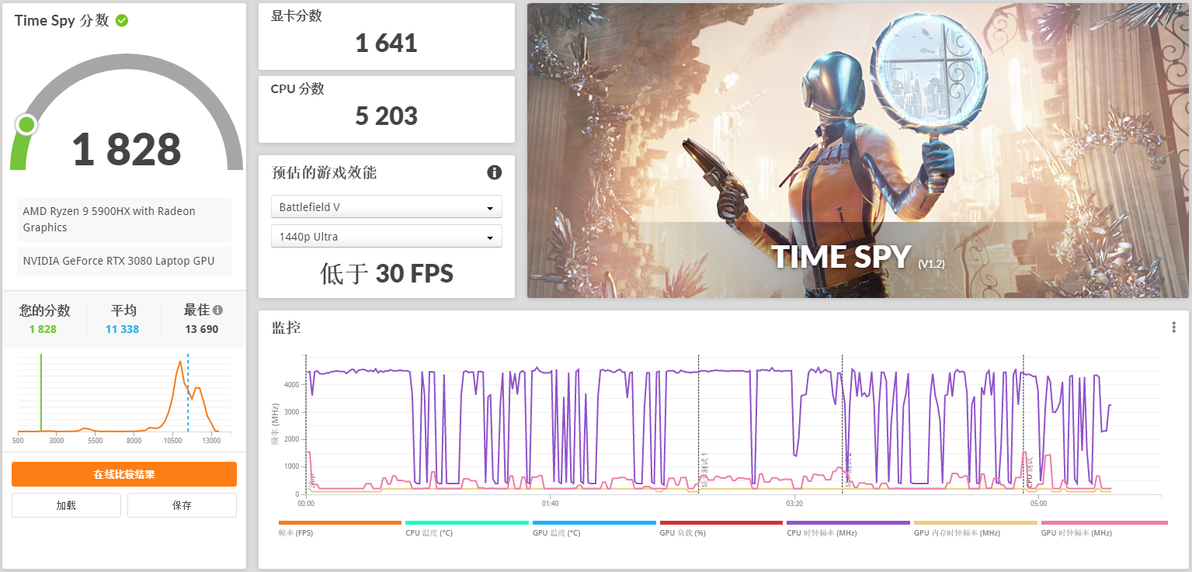Click the 保存 button

point(182,505)
